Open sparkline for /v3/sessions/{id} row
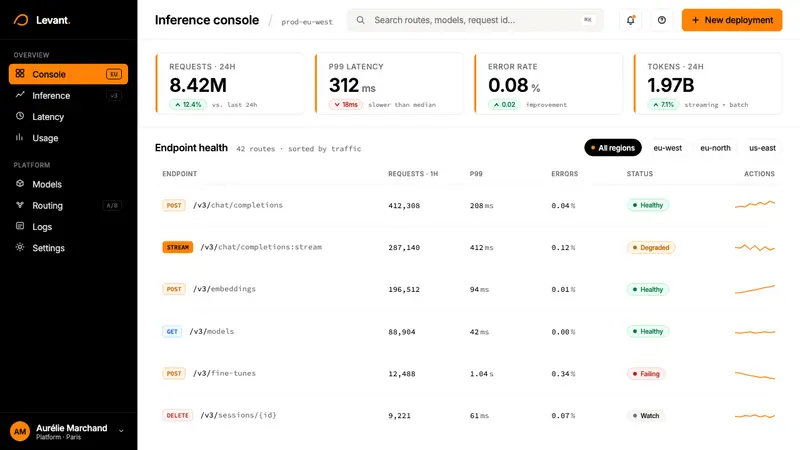Screen dimensions: 800x450 point(755,416)
